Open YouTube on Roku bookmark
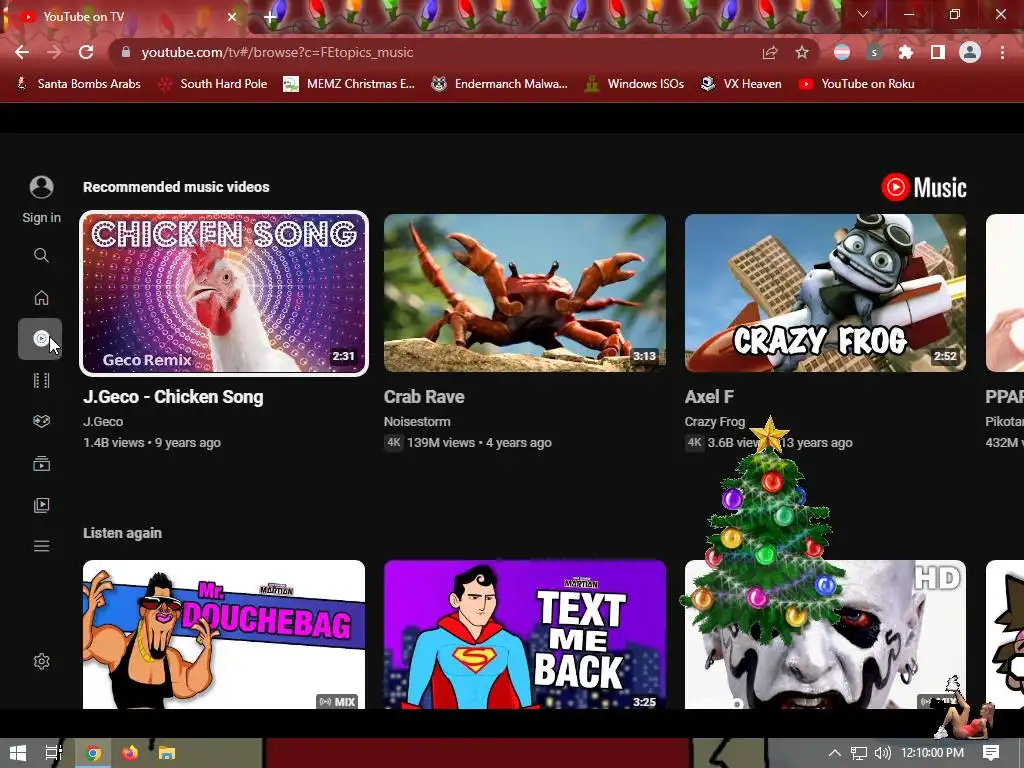Image resolution: width=1024 pixels, height=768 pixels. pos(857,84)
